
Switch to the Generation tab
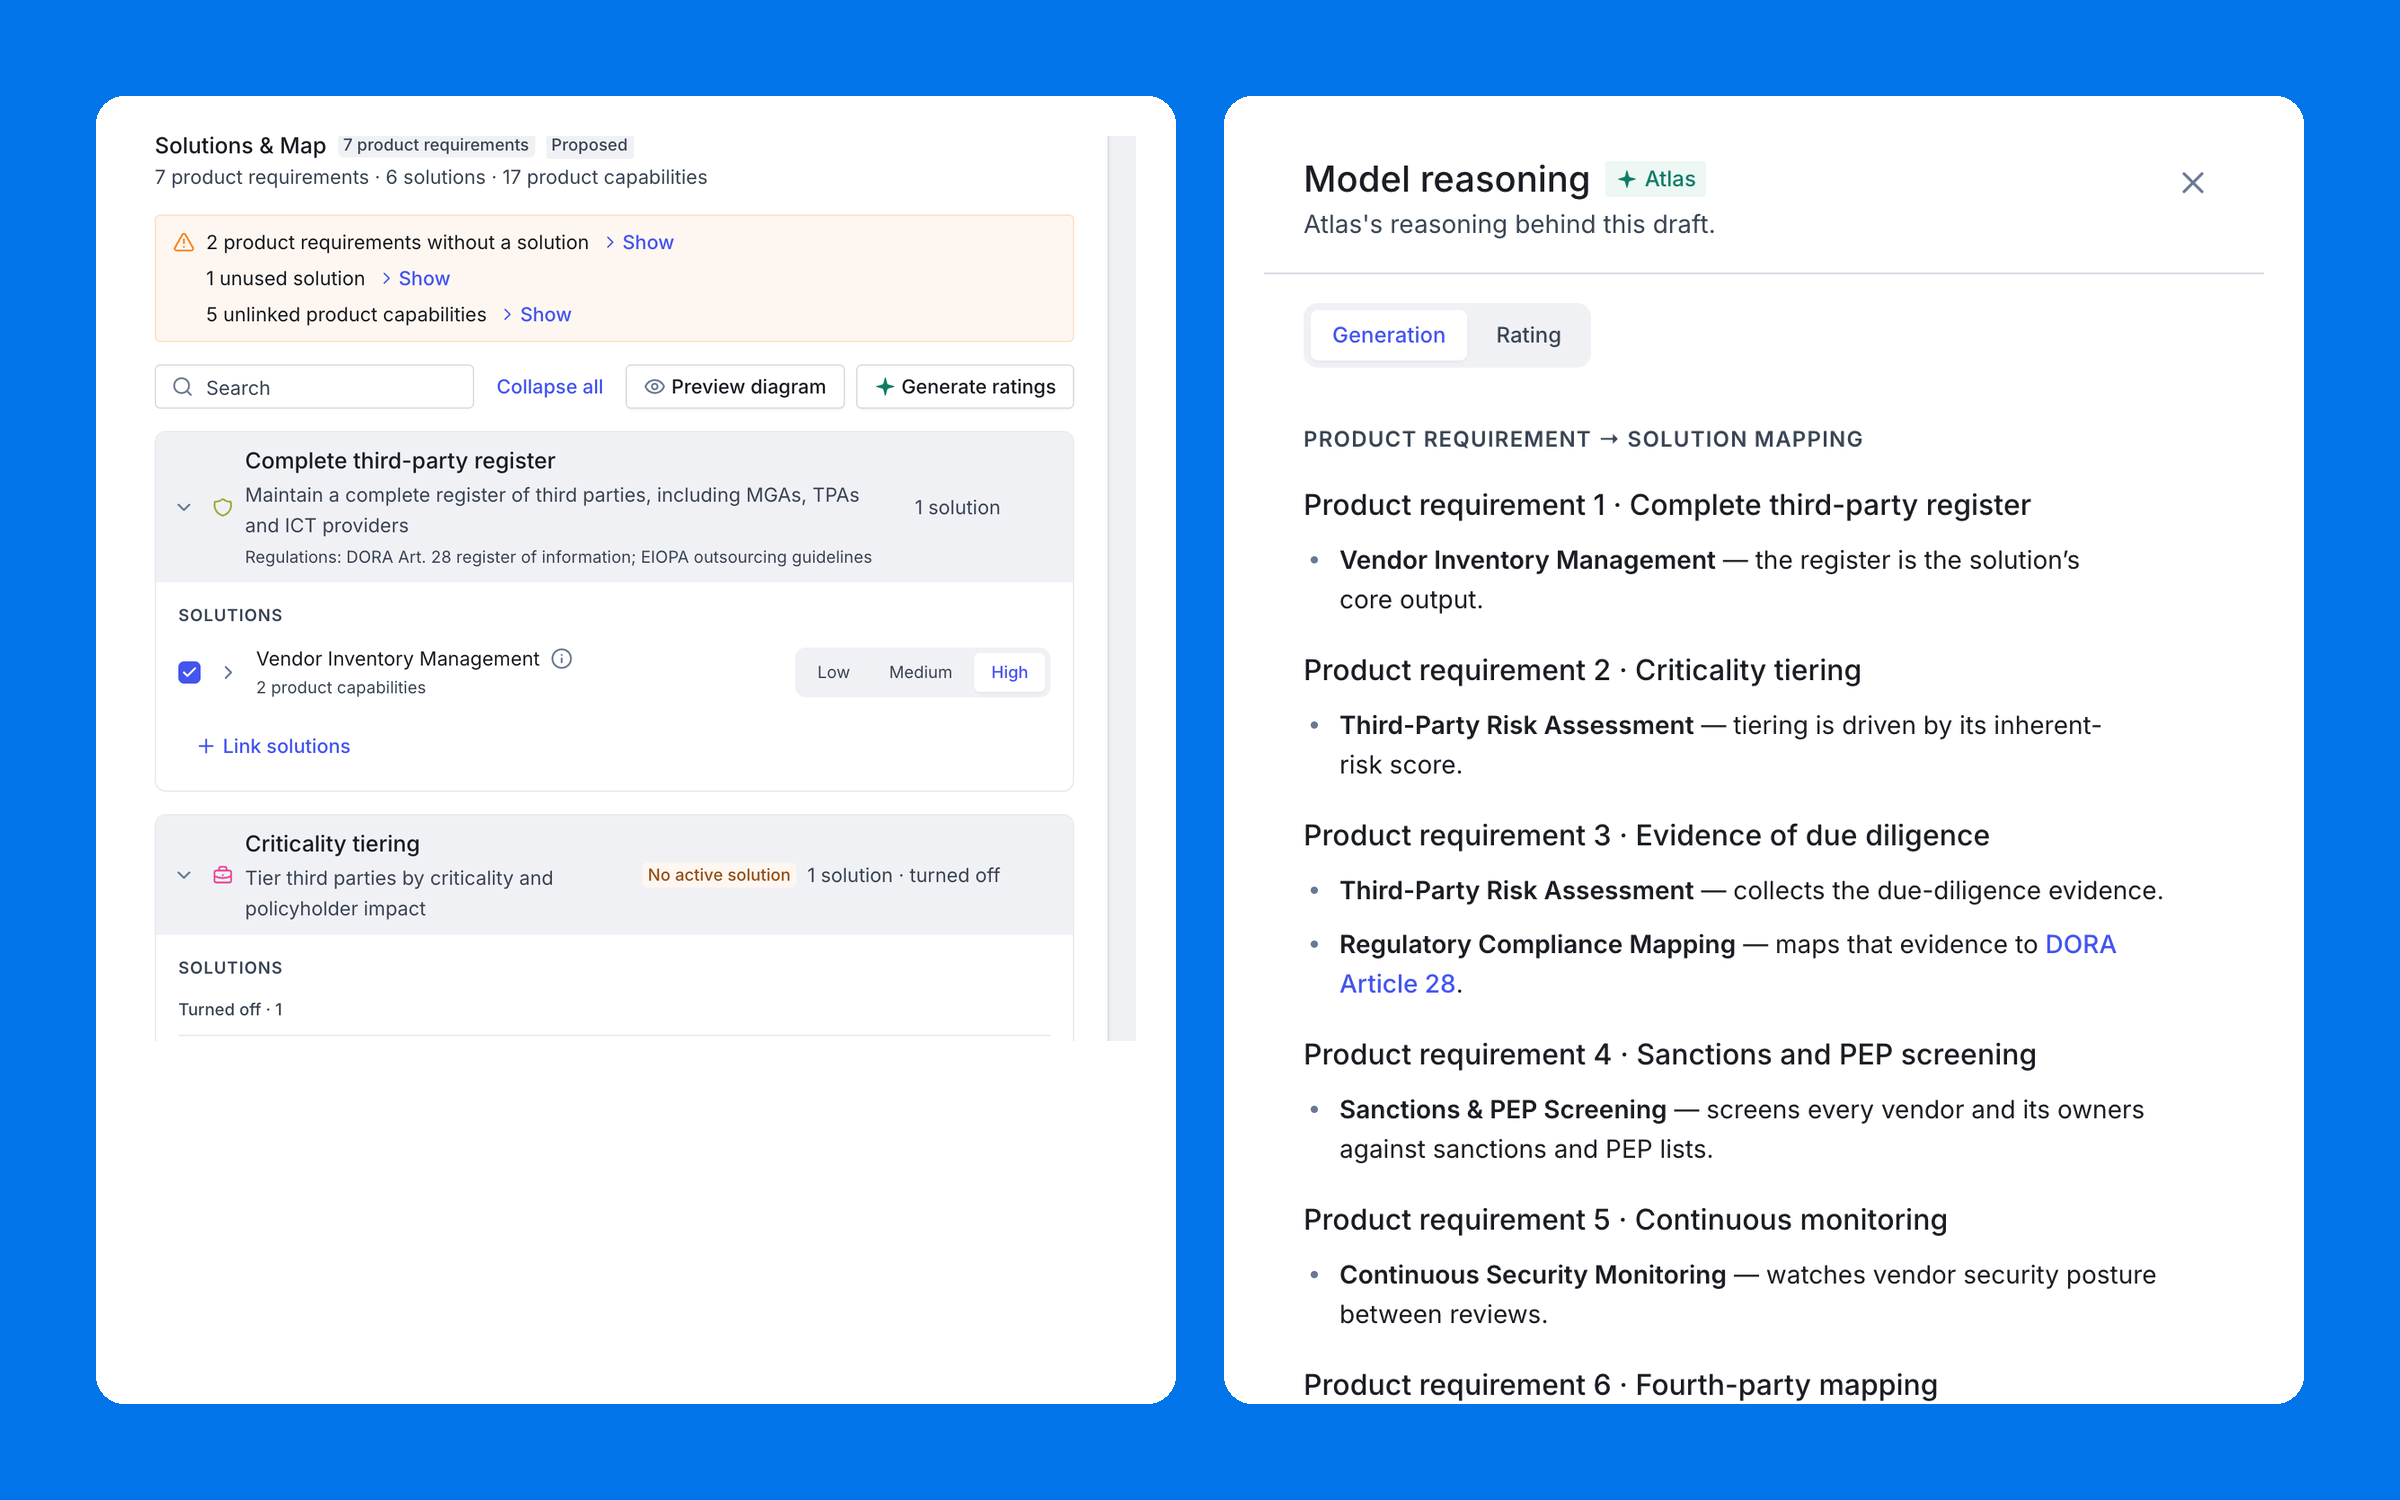coord(1388,335)
